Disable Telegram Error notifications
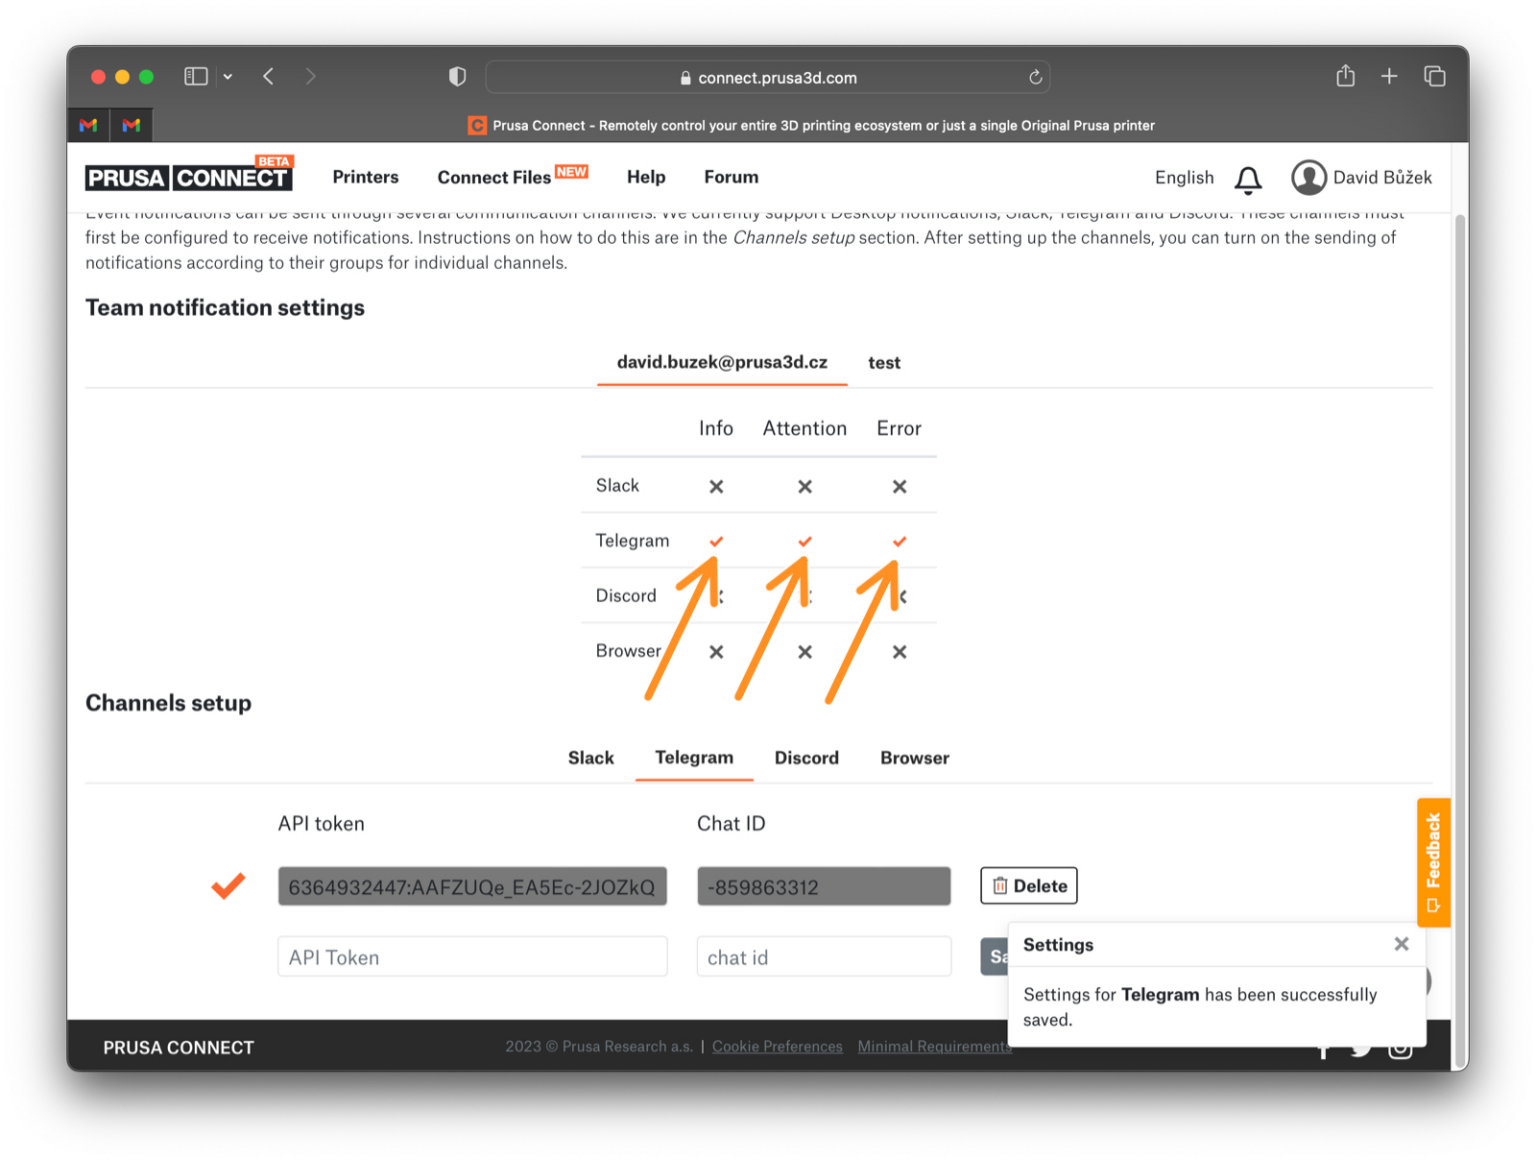This screenshot has height=1160, width=1536. [x=898, y=541]
